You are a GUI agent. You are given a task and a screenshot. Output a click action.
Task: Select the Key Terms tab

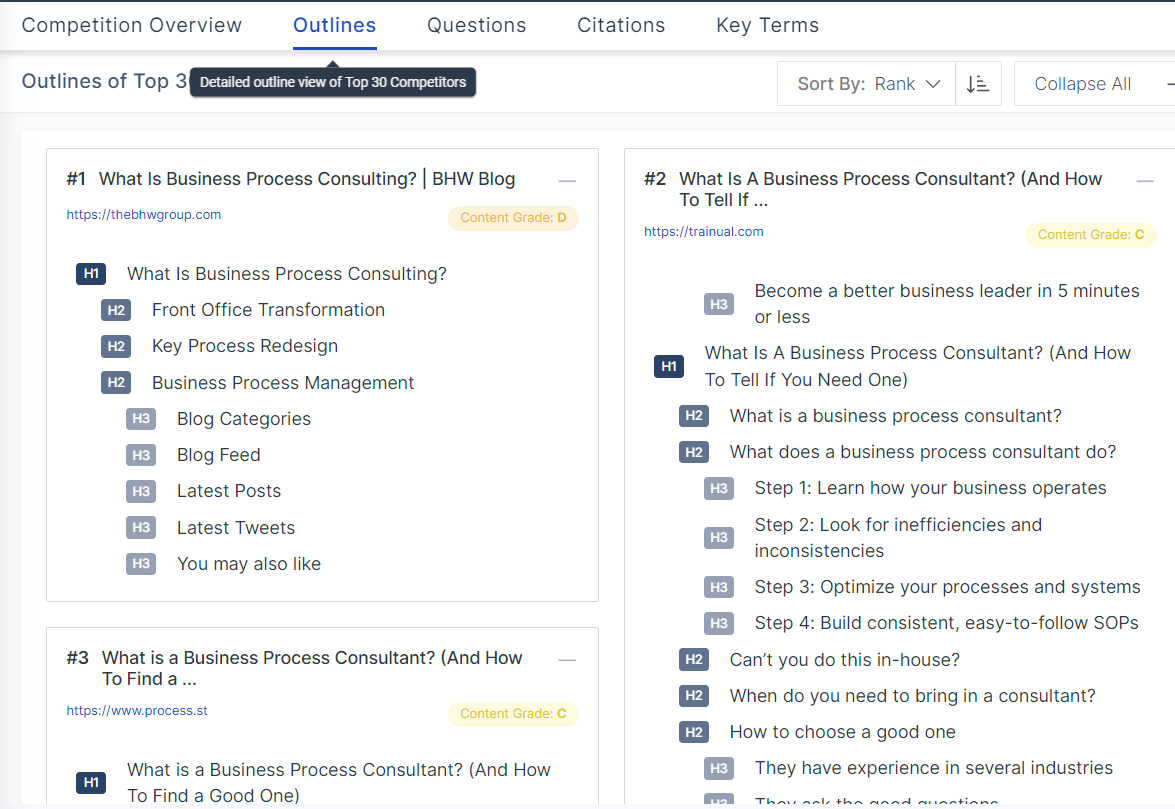point(767,25)
